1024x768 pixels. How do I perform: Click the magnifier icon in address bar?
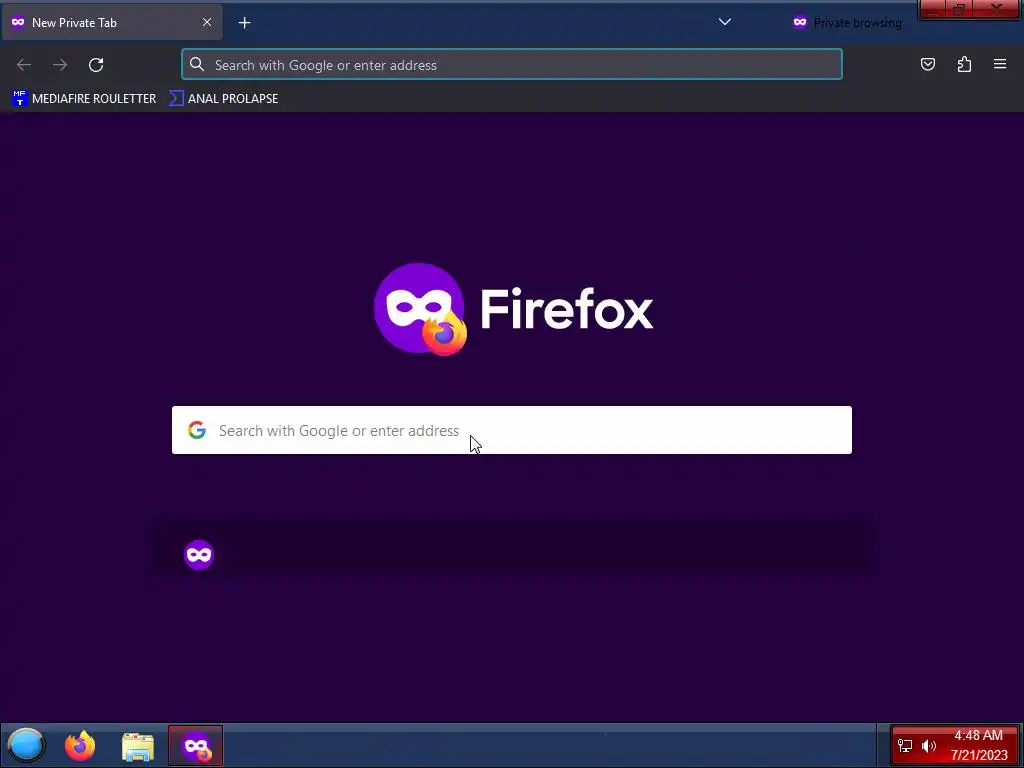pyautogui.click(x=197, y=64)
